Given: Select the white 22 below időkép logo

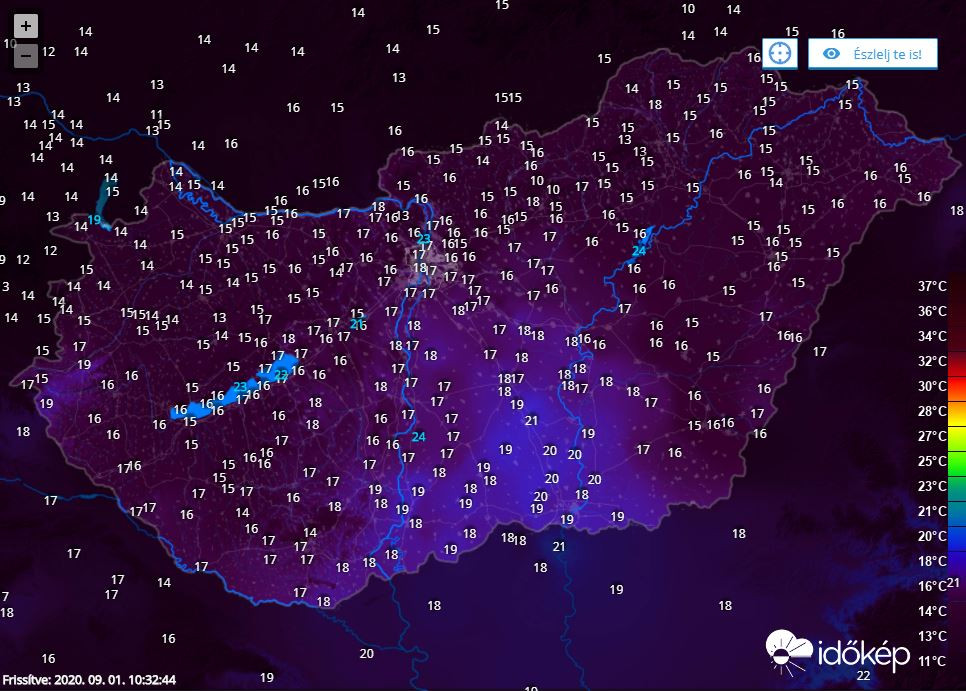Looking at the screenshot, I should coord(864,676).
